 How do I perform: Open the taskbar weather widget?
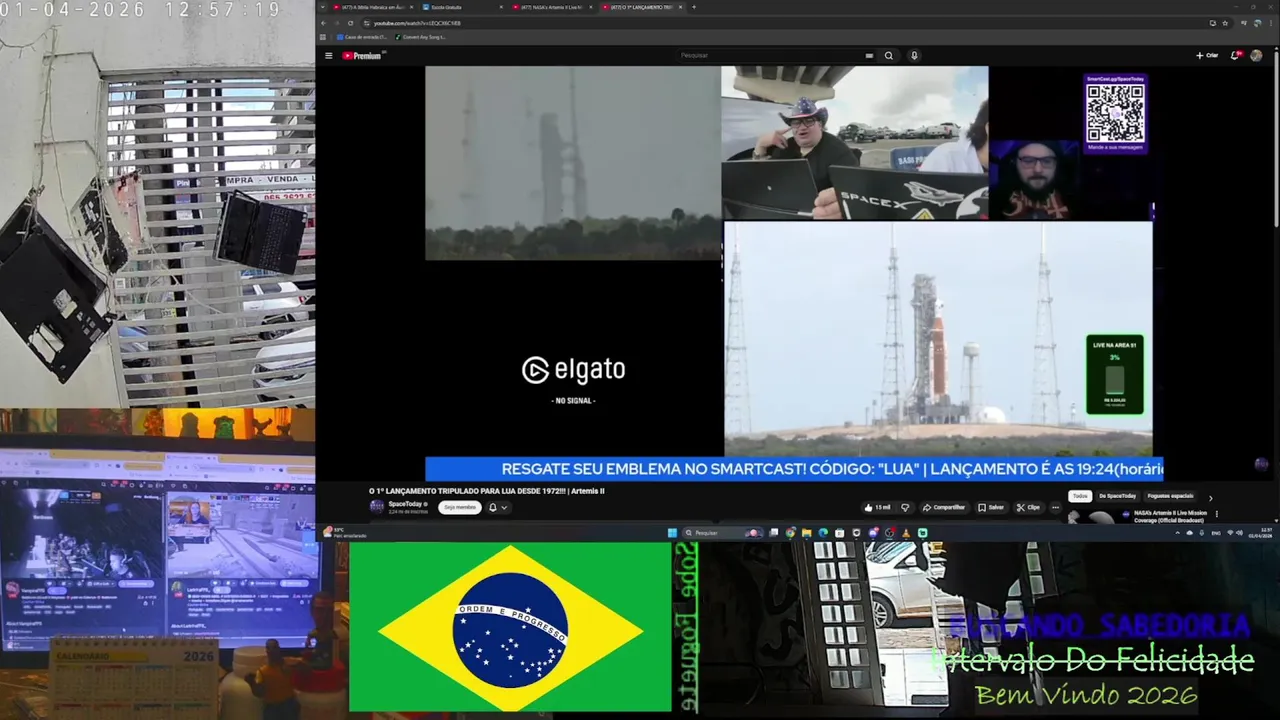344,533
